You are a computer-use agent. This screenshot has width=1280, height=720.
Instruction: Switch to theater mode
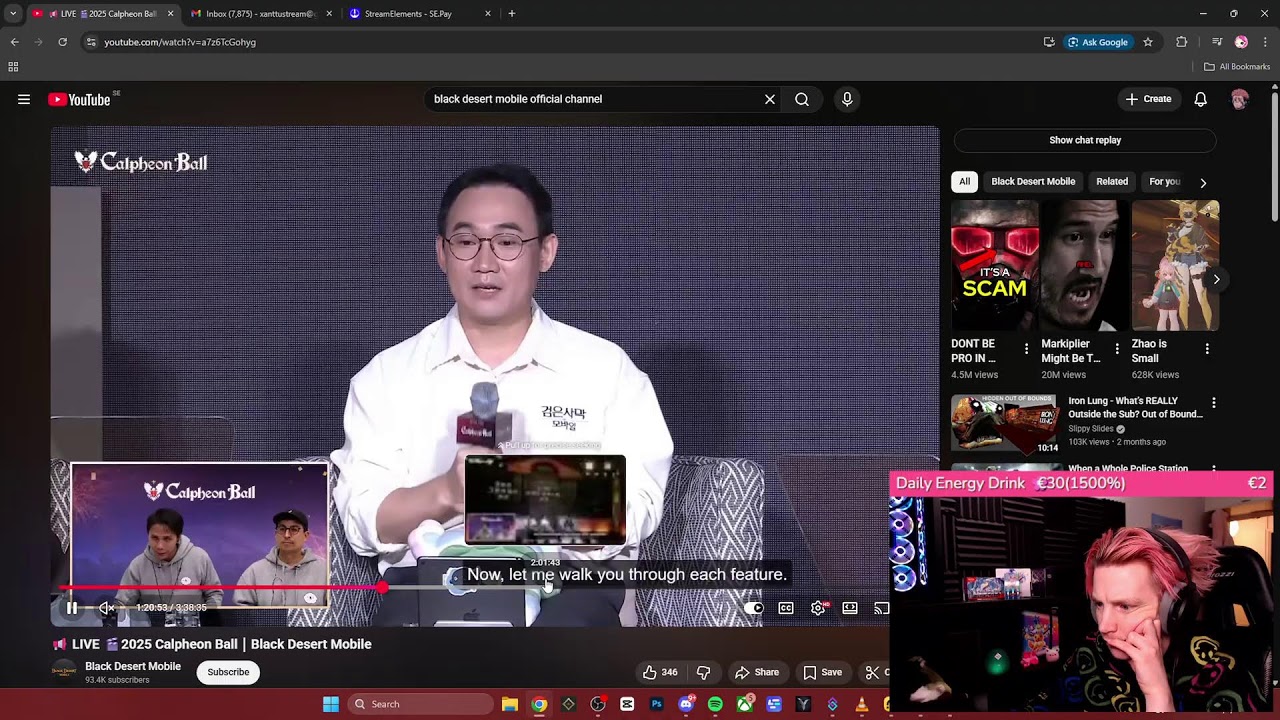[850, 608]
